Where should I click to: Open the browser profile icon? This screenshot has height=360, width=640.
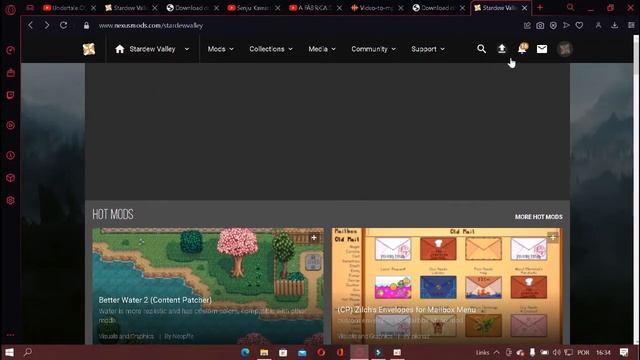(x=598, y=25)
